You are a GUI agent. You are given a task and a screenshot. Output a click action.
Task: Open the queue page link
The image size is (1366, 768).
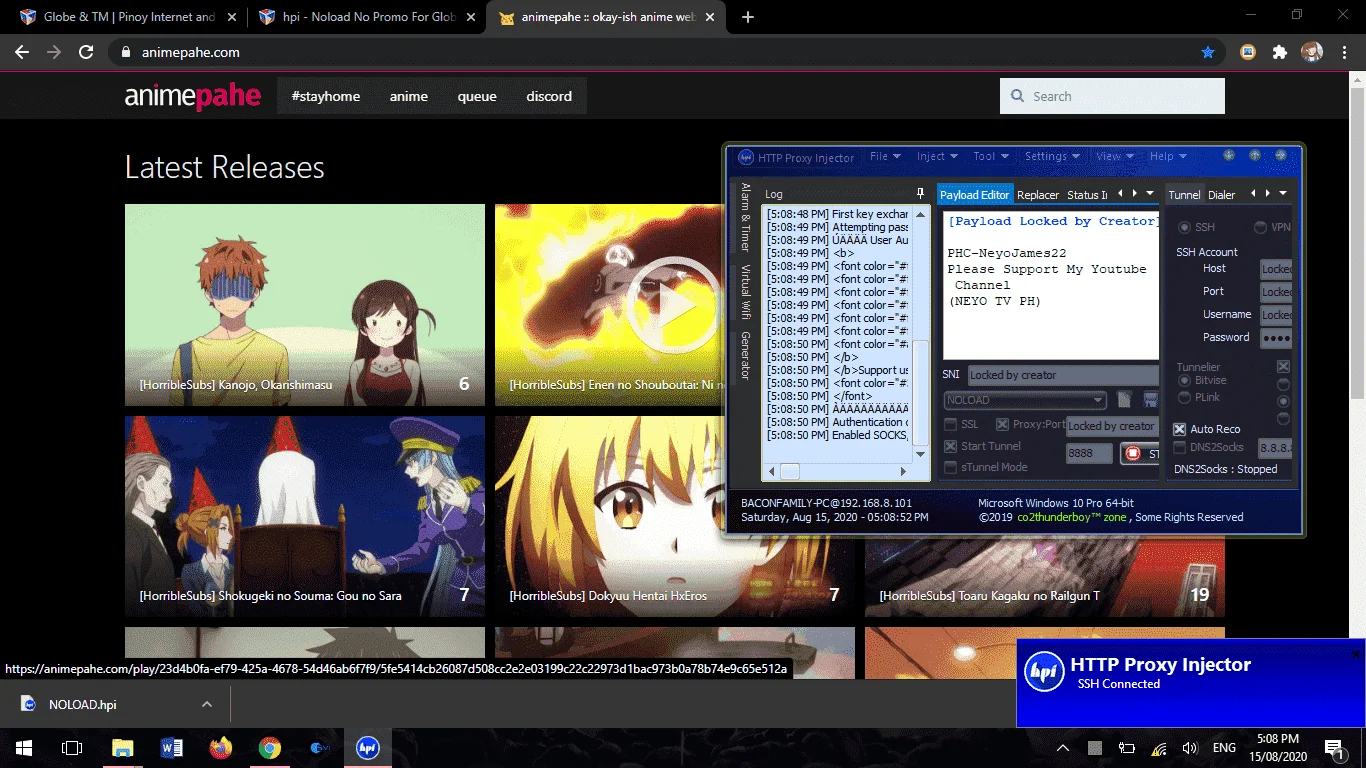pos(477,96)
